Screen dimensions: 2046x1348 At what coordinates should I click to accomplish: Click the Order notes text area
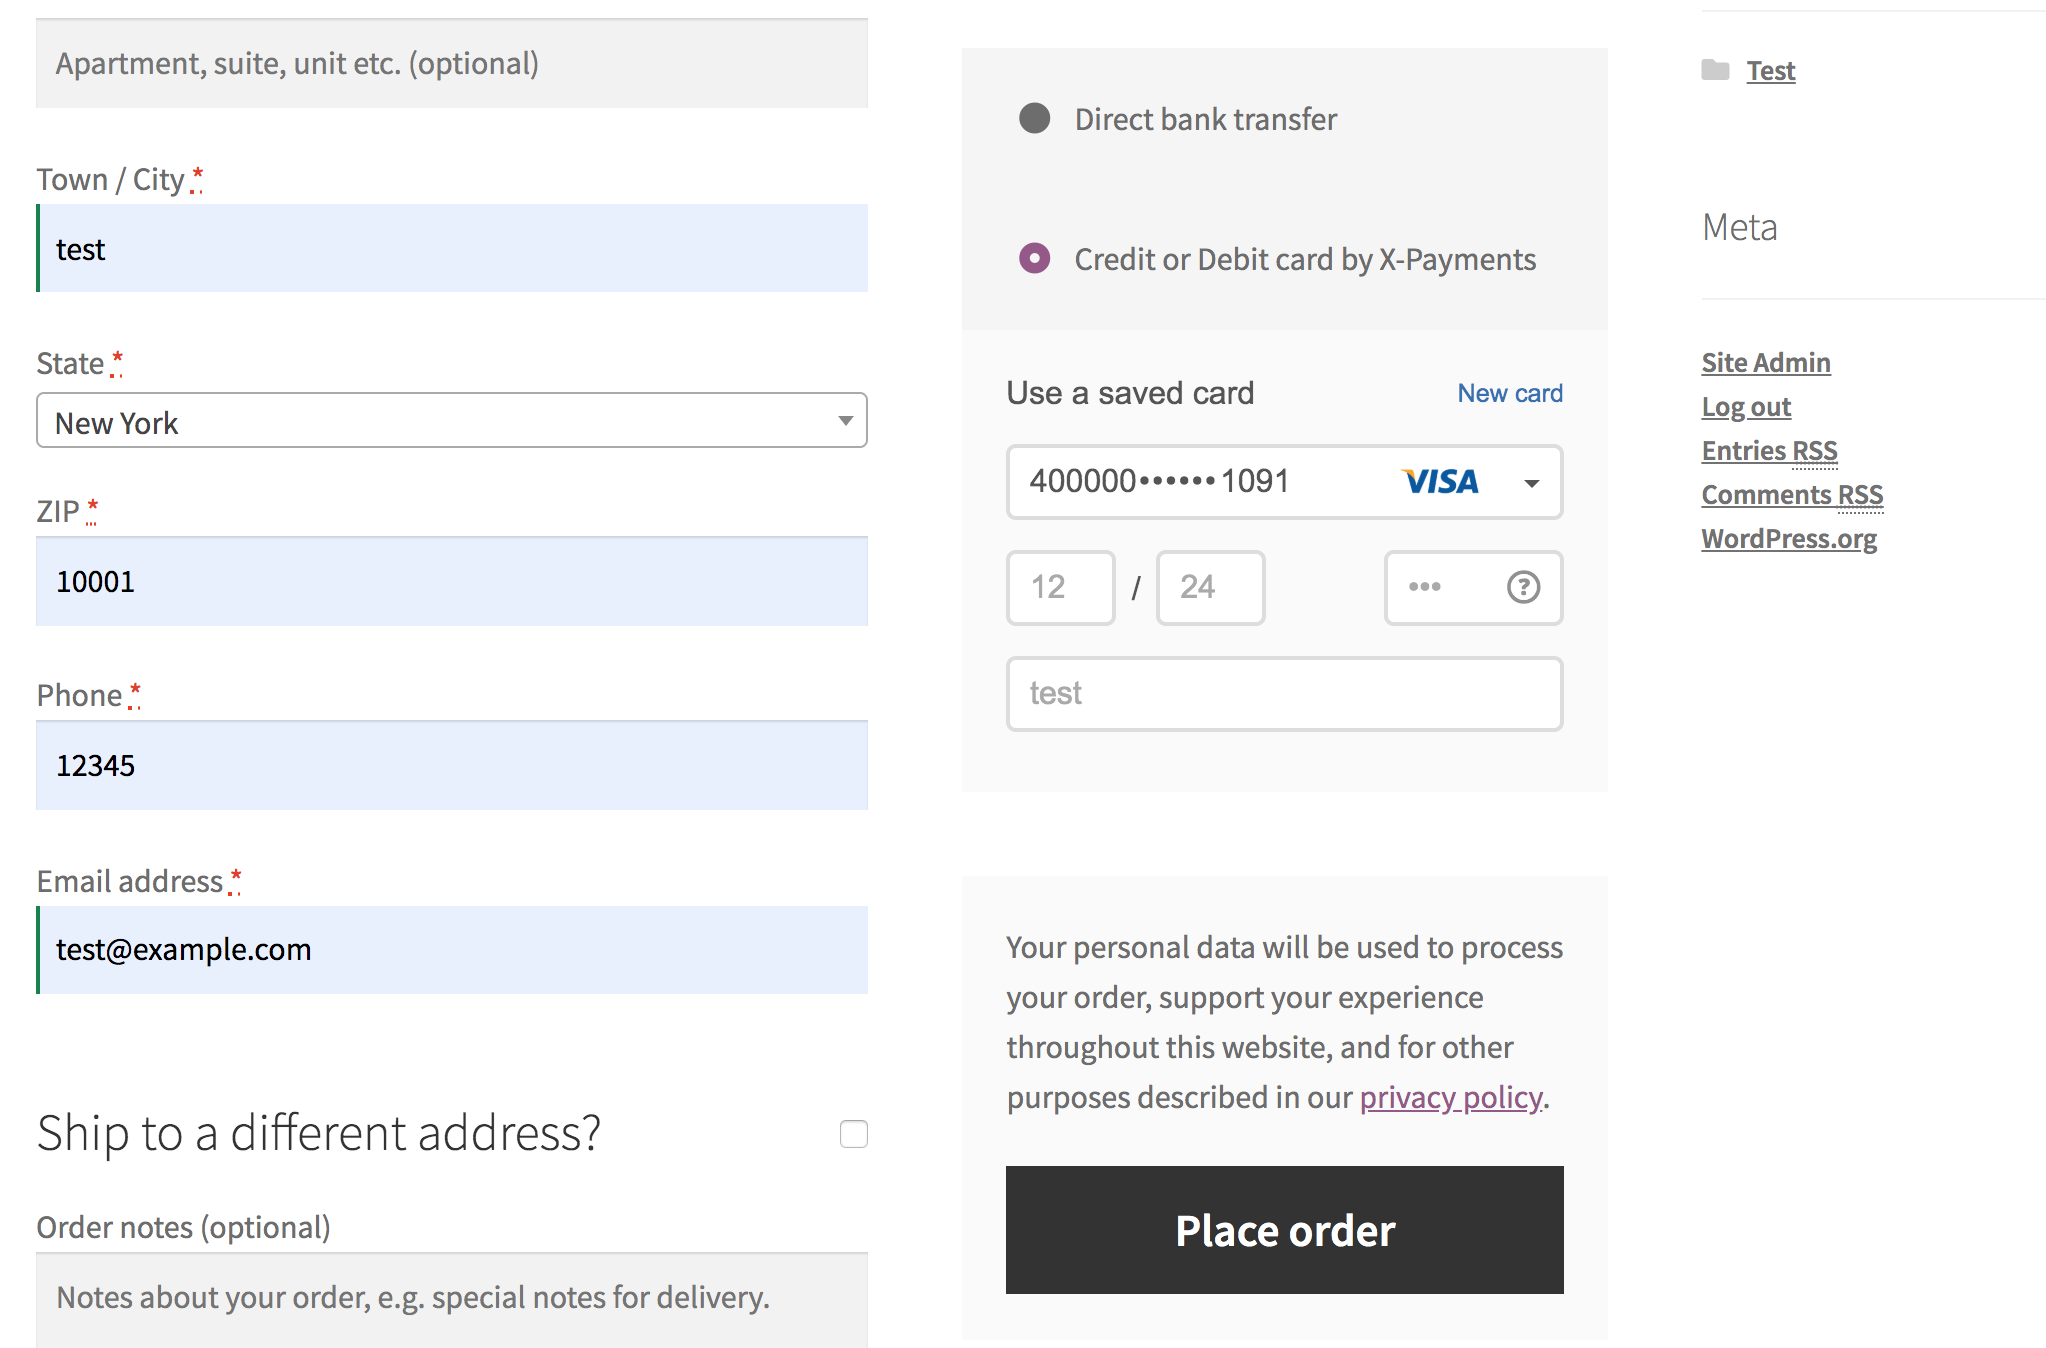[452, 1300]
